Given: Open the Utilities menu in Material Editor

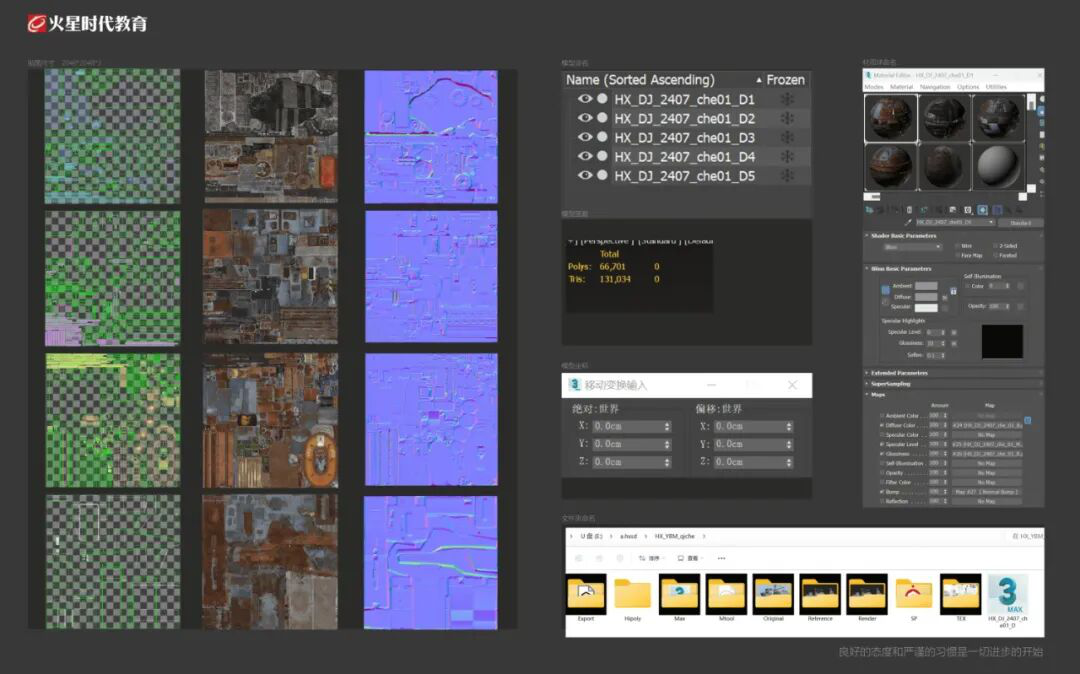Looking at the screenshot, I should point(996,87).
